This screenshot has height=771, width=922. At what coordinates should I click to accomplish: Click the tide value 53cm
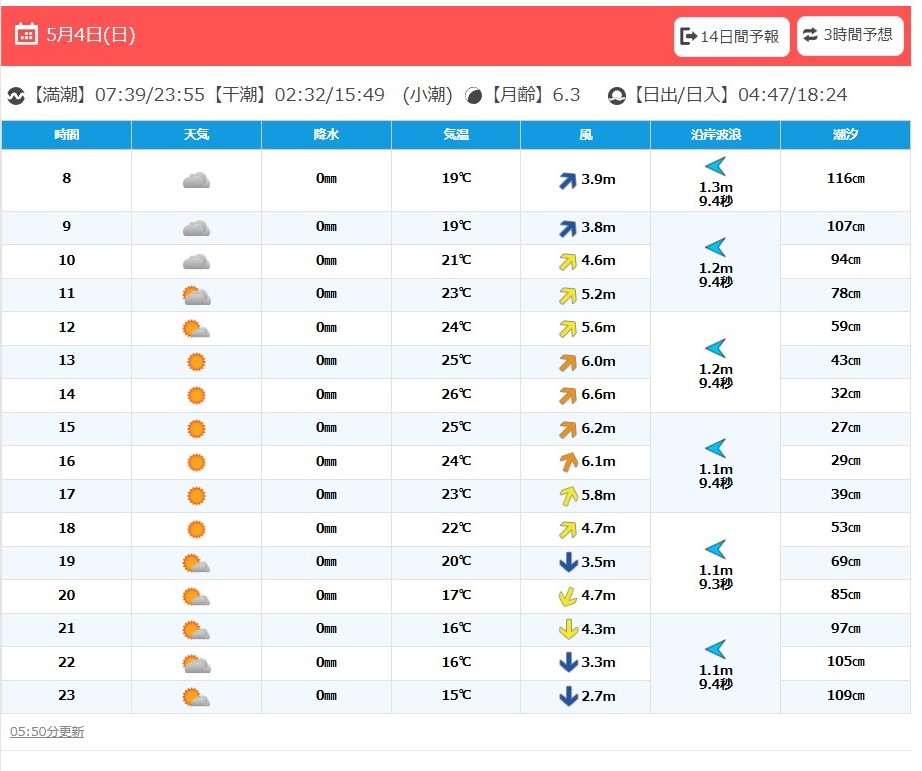click(x=846, y=528)
